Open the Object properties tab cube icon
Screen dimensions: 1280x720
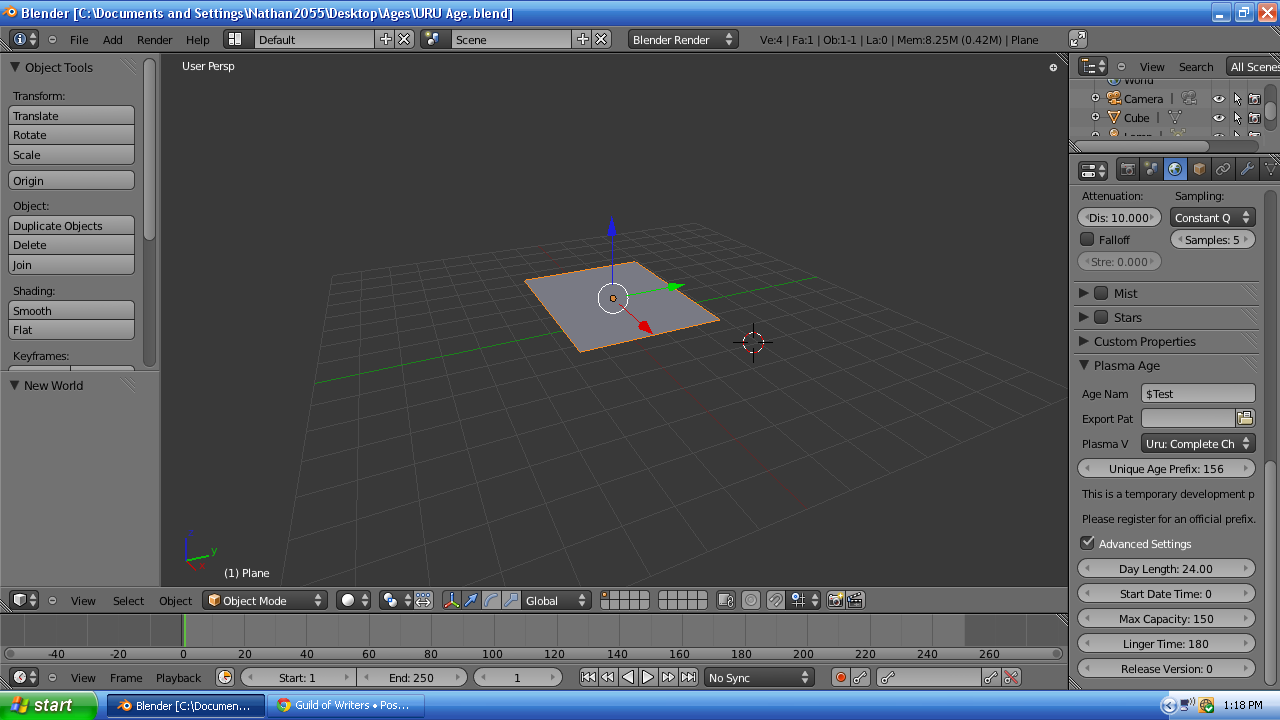point(1199,170)
